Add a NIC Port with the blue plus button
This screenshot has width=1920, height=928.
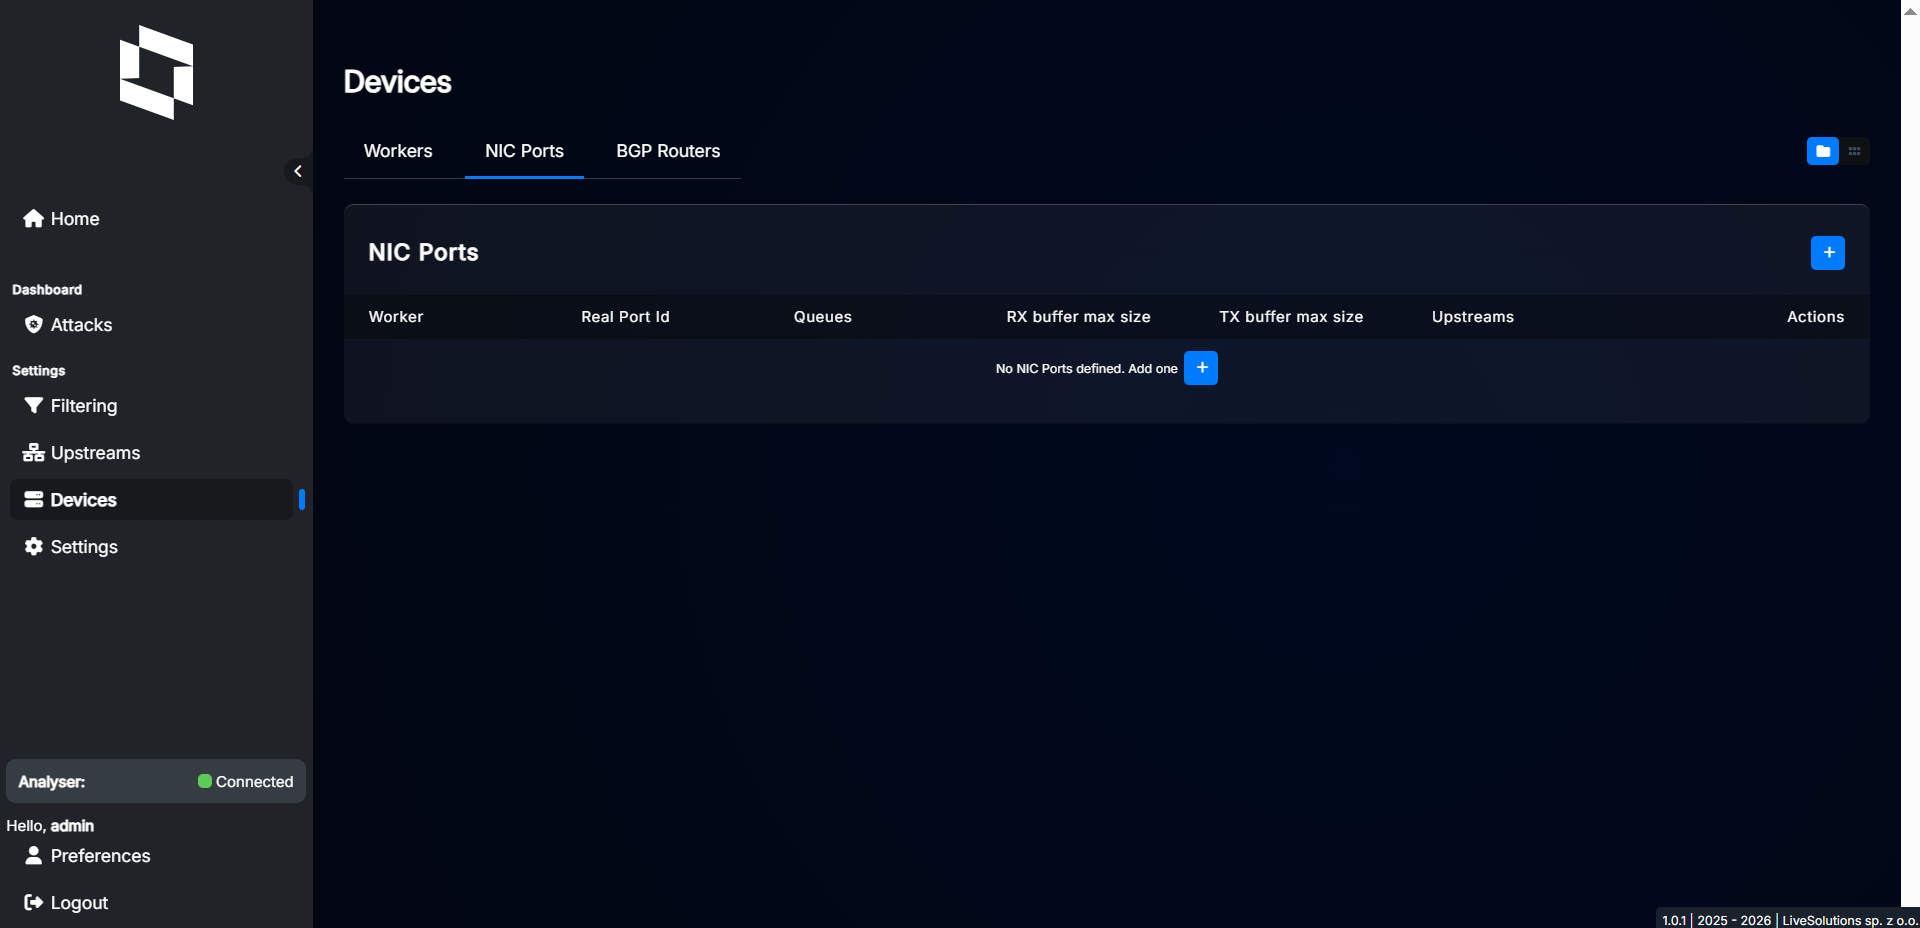click(x=1827, y=252)
